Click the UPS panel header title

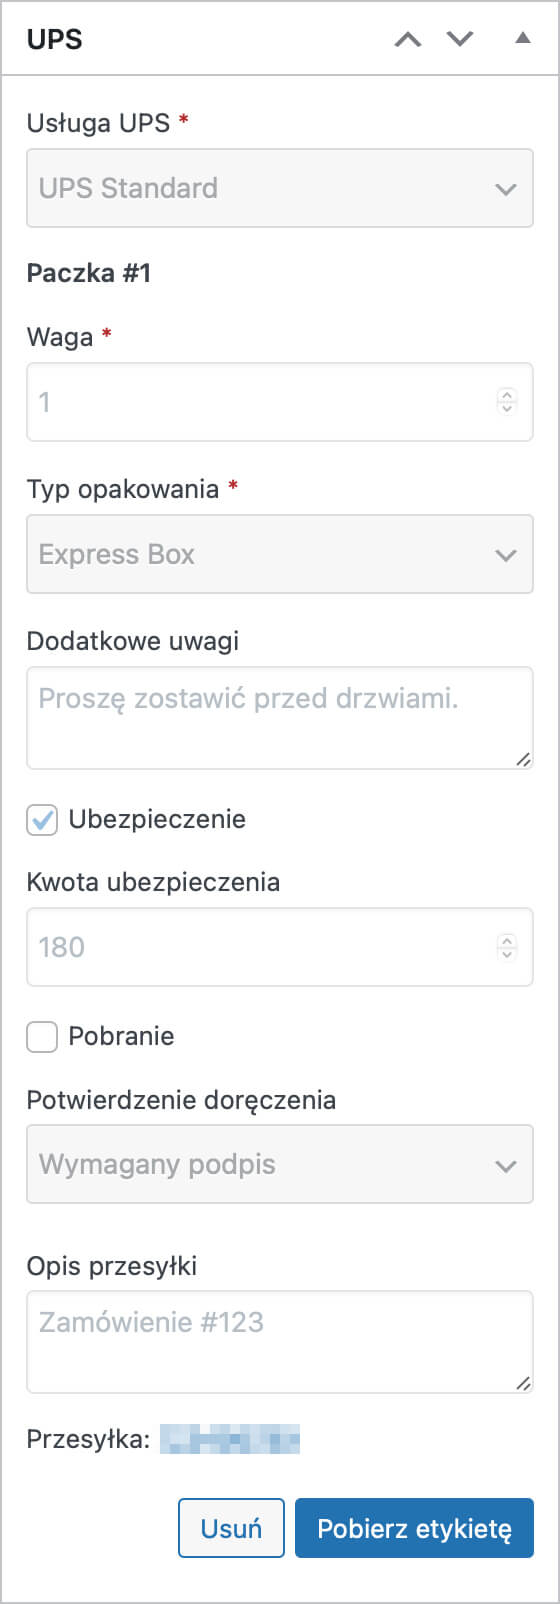click(x=54, y=39)
